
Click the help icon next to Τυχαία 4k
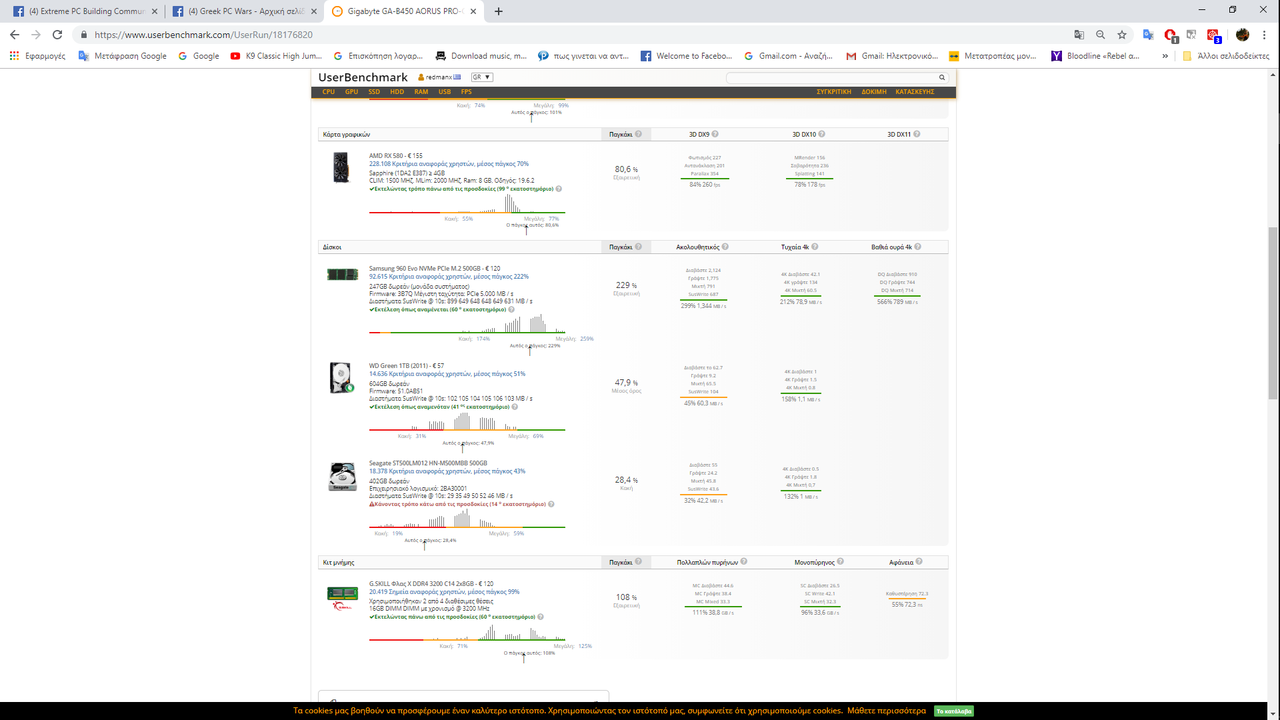[x=815, y=246]
